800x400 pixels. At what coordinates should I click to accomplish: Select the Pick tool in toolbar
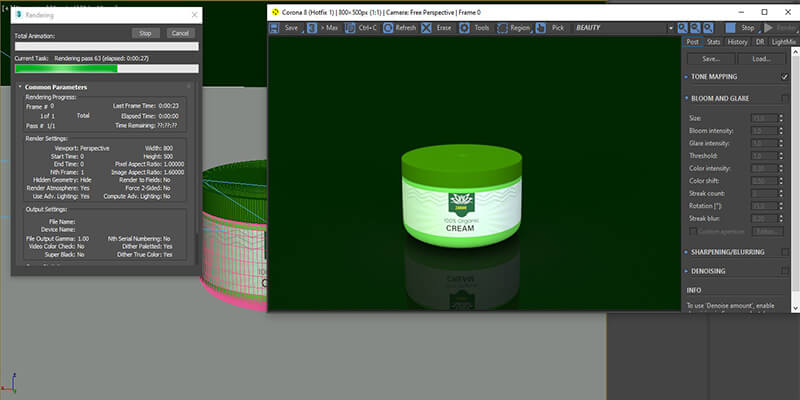(x=551, y=28)
